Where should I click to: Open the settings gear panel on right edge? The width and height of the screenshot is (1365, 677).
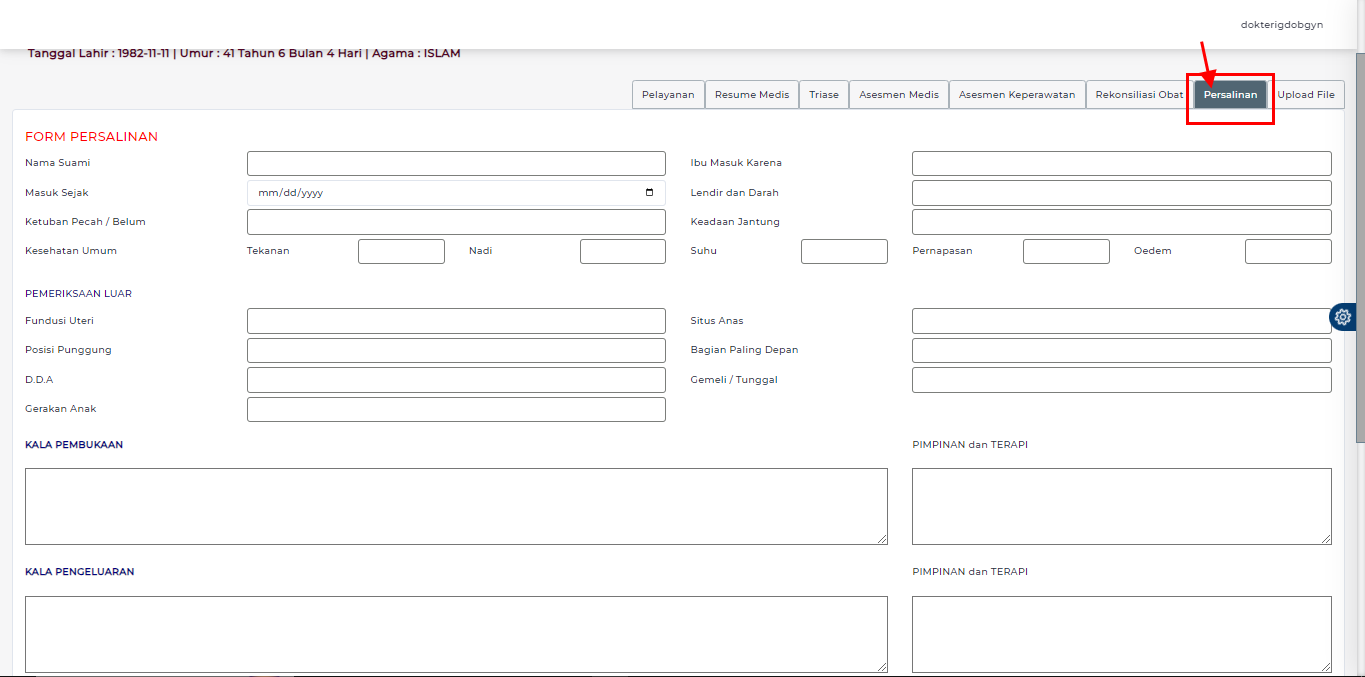click(1342, 317)
